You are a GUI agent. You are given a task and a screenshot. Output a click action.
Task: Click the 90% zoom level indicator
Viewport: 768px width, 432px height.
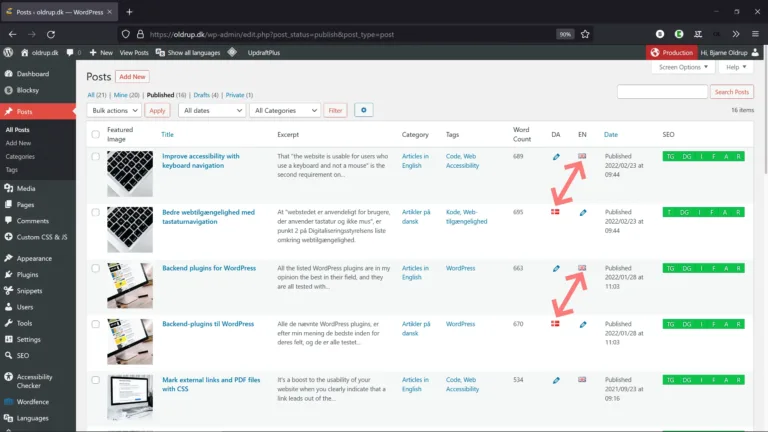tap(565, 34)
